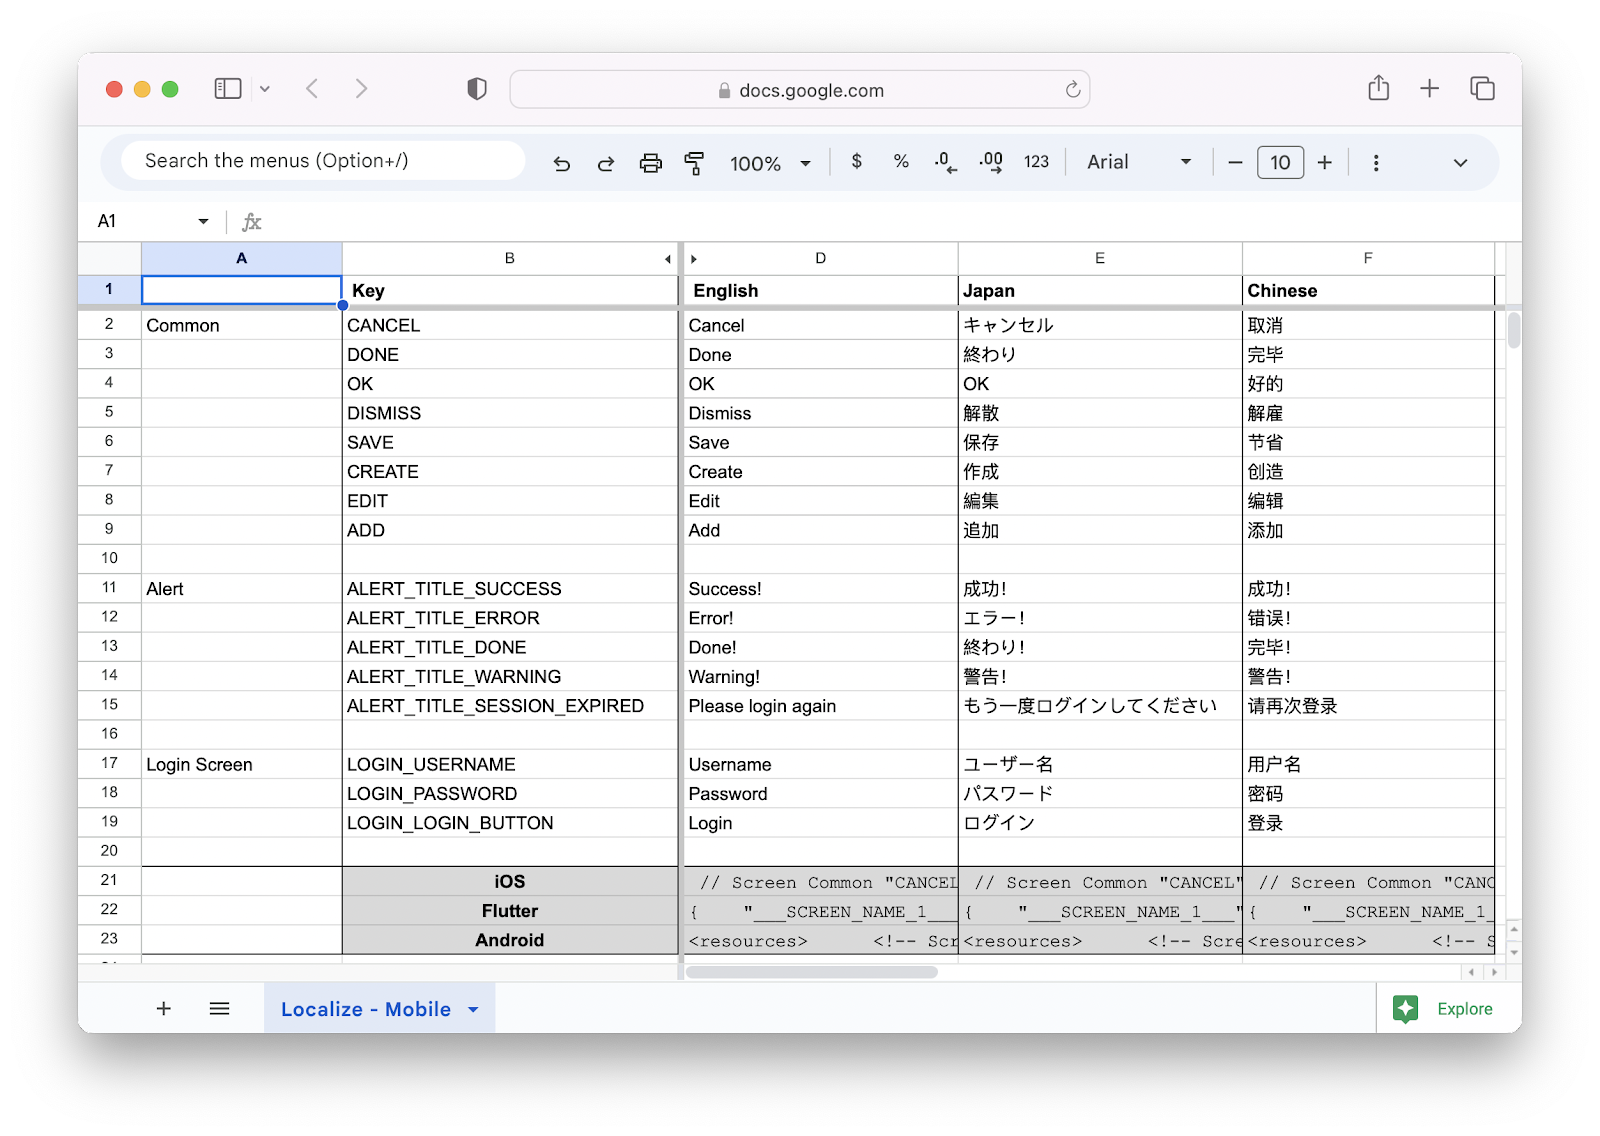Click the Key header cell
1600x1136 pixels.
point(510,290)
